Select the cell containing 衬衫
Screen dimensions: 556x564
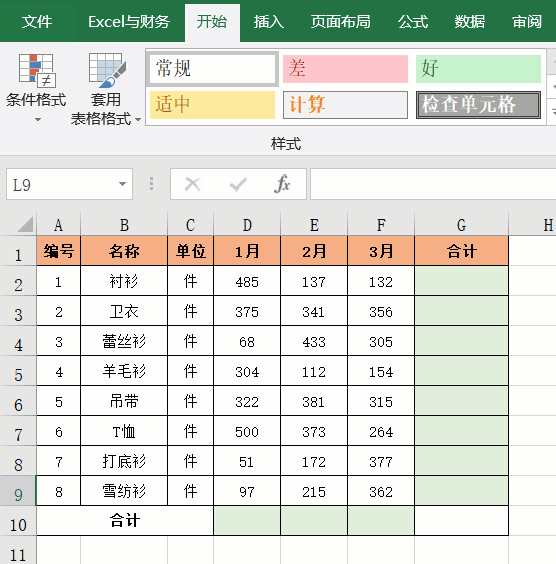tap(124, 281)
